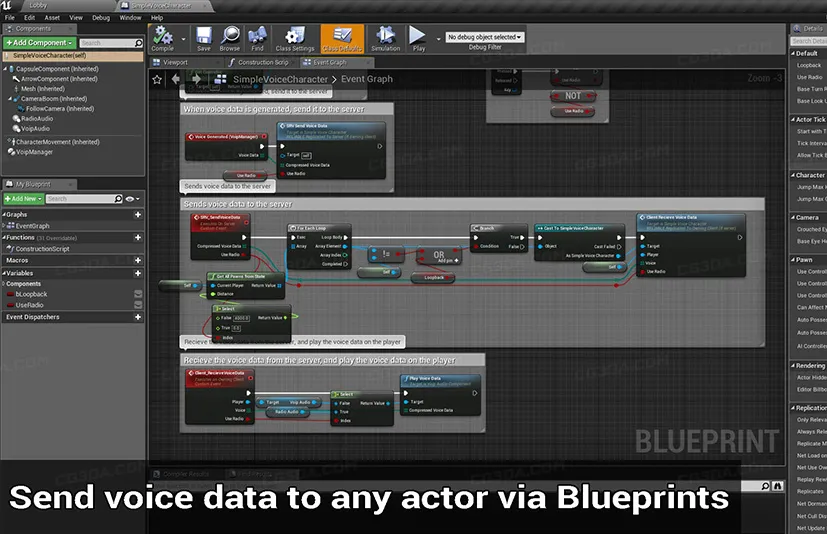This screenshot has width=827, height=534.
Task: Add a new function with the Functions plus
Action: coord(138,237)
